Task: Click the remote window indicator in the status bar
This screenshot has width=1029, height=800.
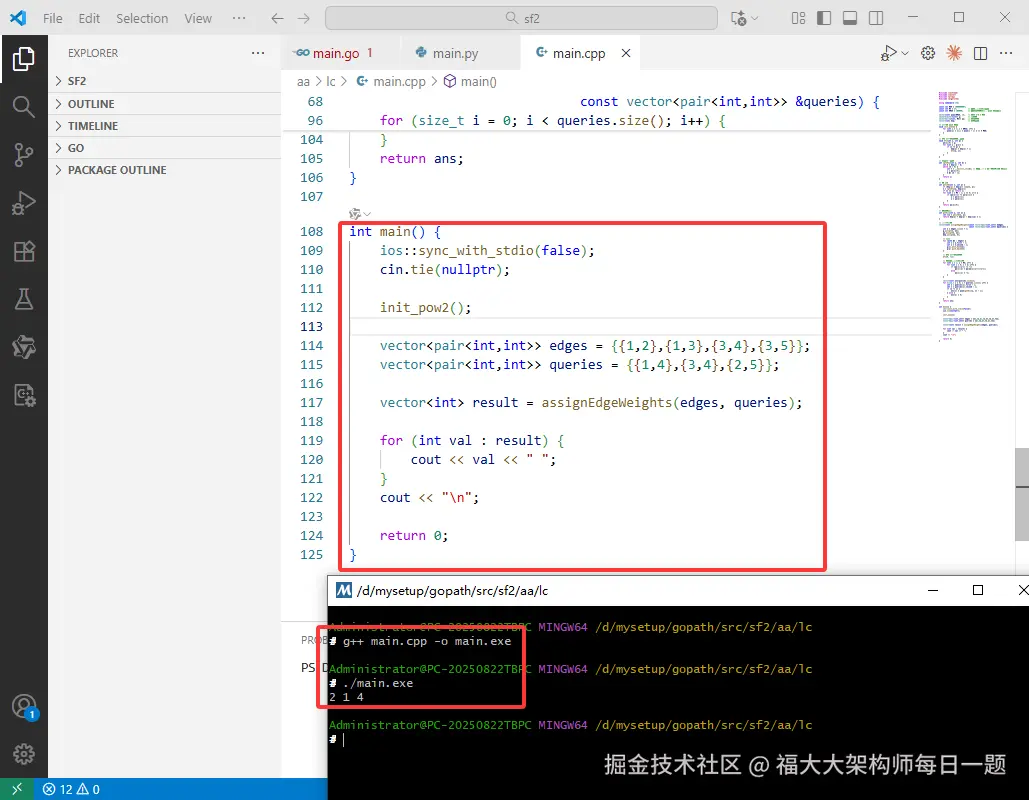Action: pos(17,789)
